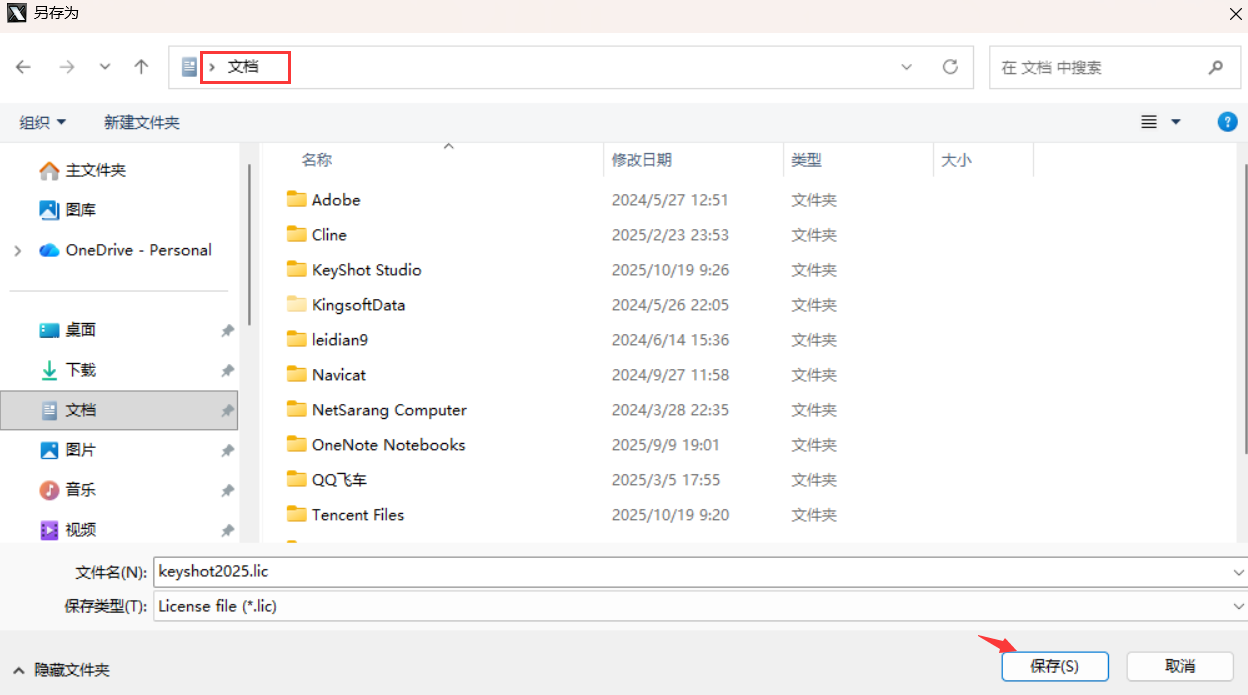Screen dimensions: 1248x695
Task: Select the 桌面 desktop shortcut in sidebar
Action: pyautogui.click(x=80, y=330)
